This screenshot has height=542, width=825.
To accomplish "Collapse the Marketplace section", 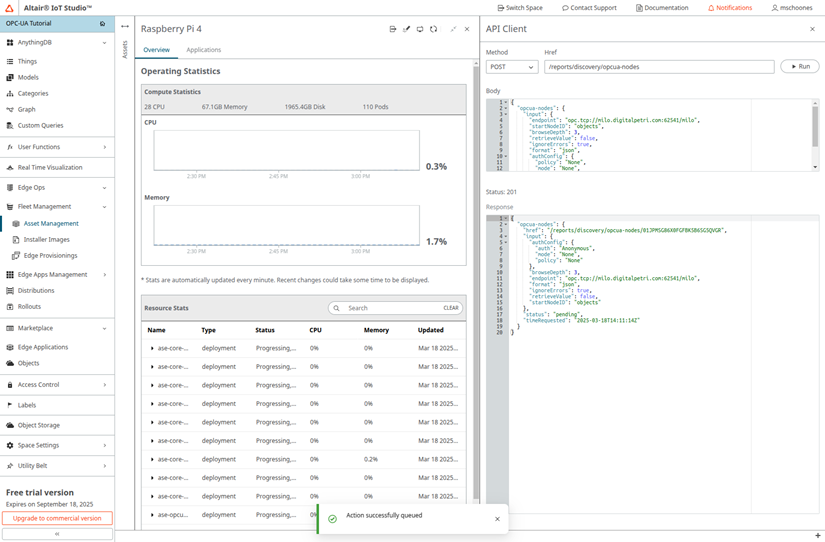I will [x=104, y=328].
